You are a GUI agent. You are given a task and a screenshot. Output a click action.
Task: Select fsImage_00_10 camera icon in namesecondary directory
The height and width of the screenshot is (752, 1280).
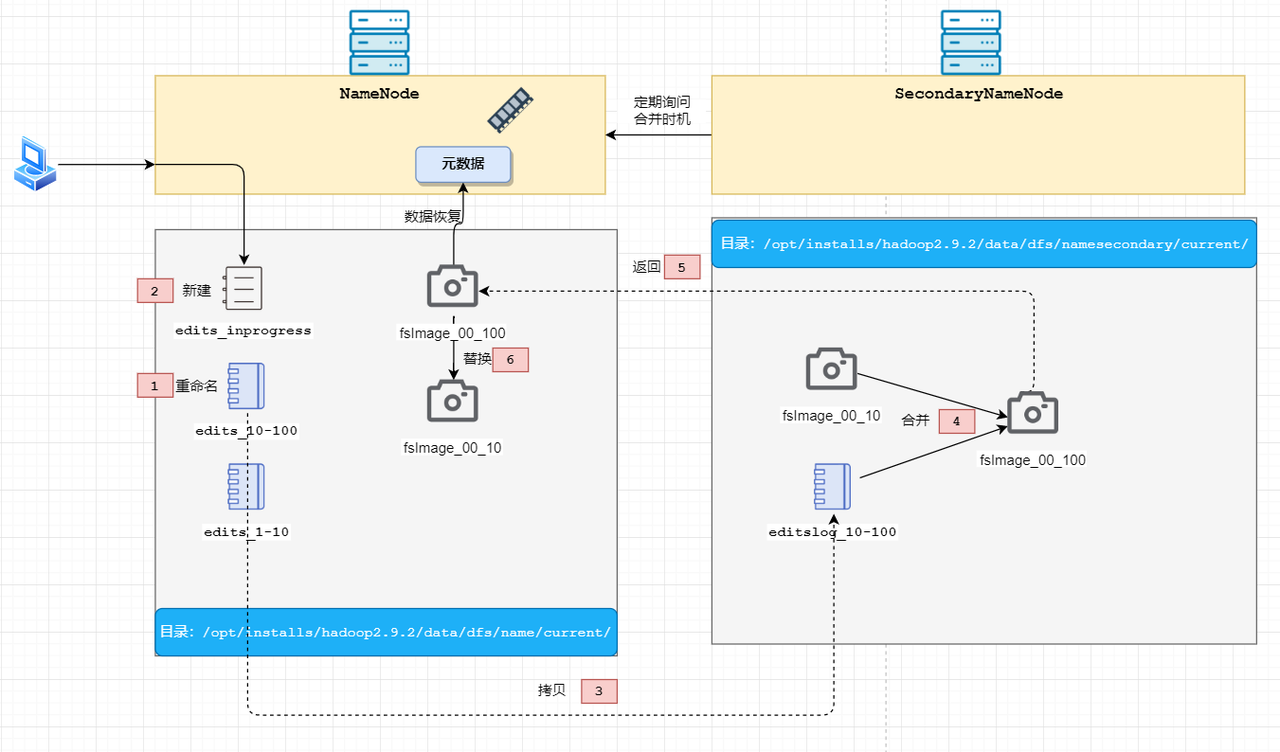click(x=832, y=369)
